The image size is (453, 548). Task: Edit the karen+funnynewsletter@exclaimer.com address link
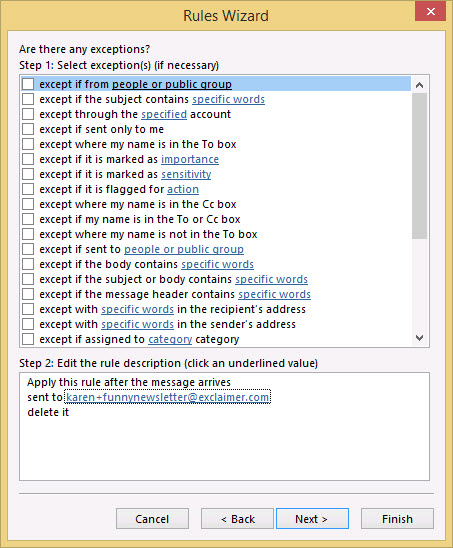[x=168, y=397]
